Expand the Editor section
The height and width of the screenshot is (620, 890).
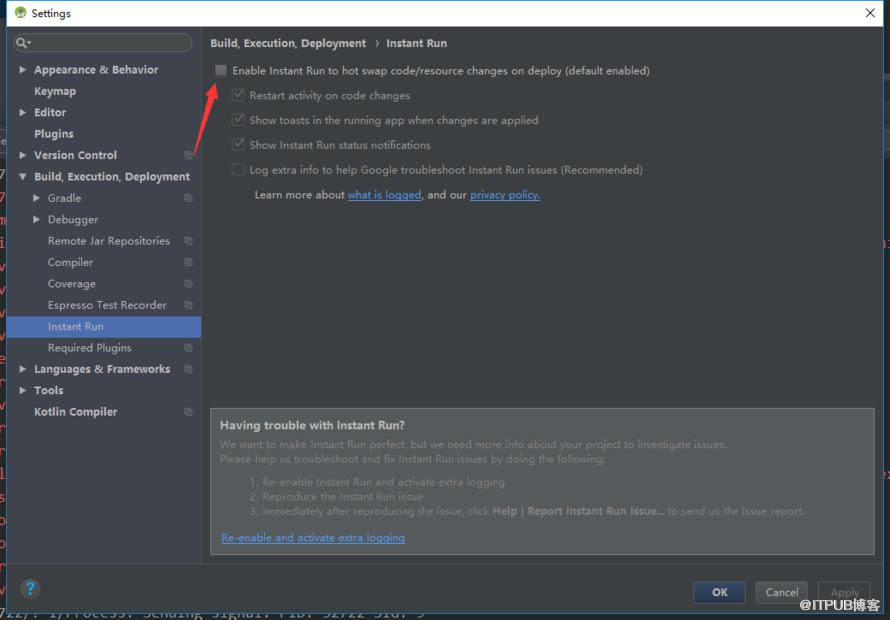coord(23,112)
